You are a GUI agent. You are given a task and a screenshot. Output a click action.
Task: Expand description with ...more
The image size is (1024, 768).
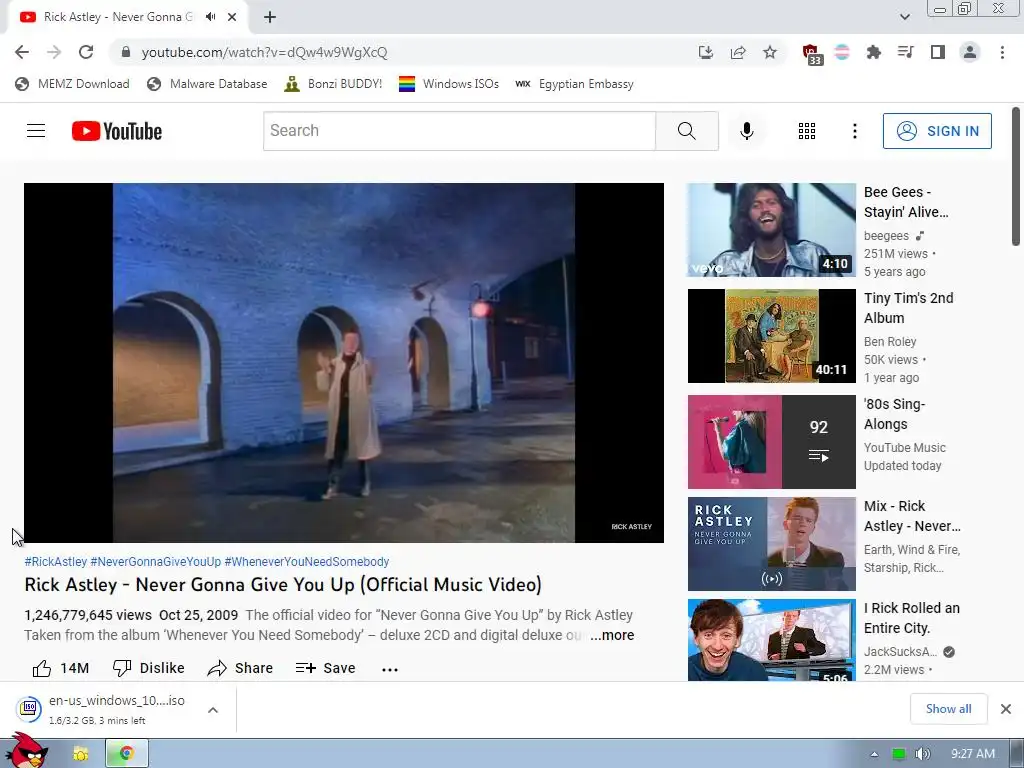(x=612, y=635)
